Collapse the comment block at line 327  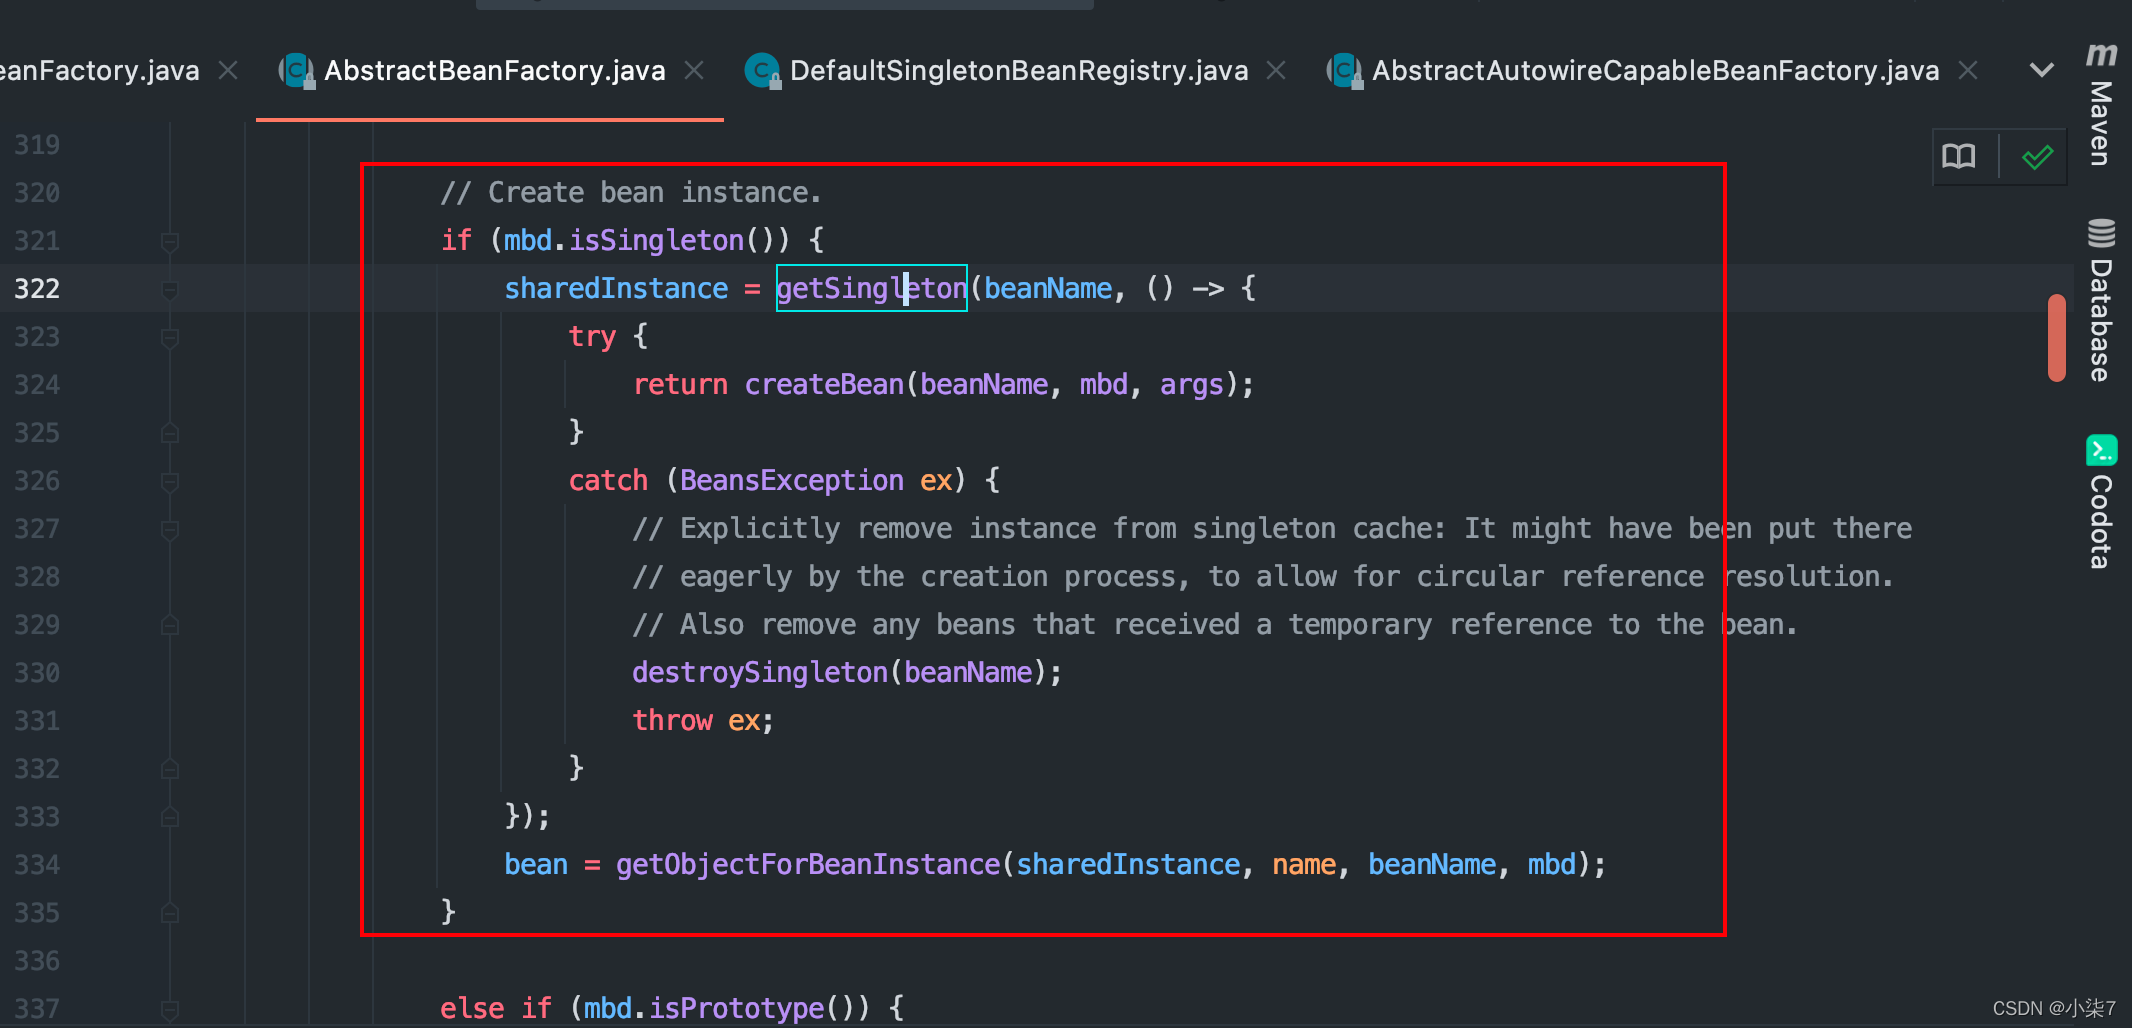(170, 529)
